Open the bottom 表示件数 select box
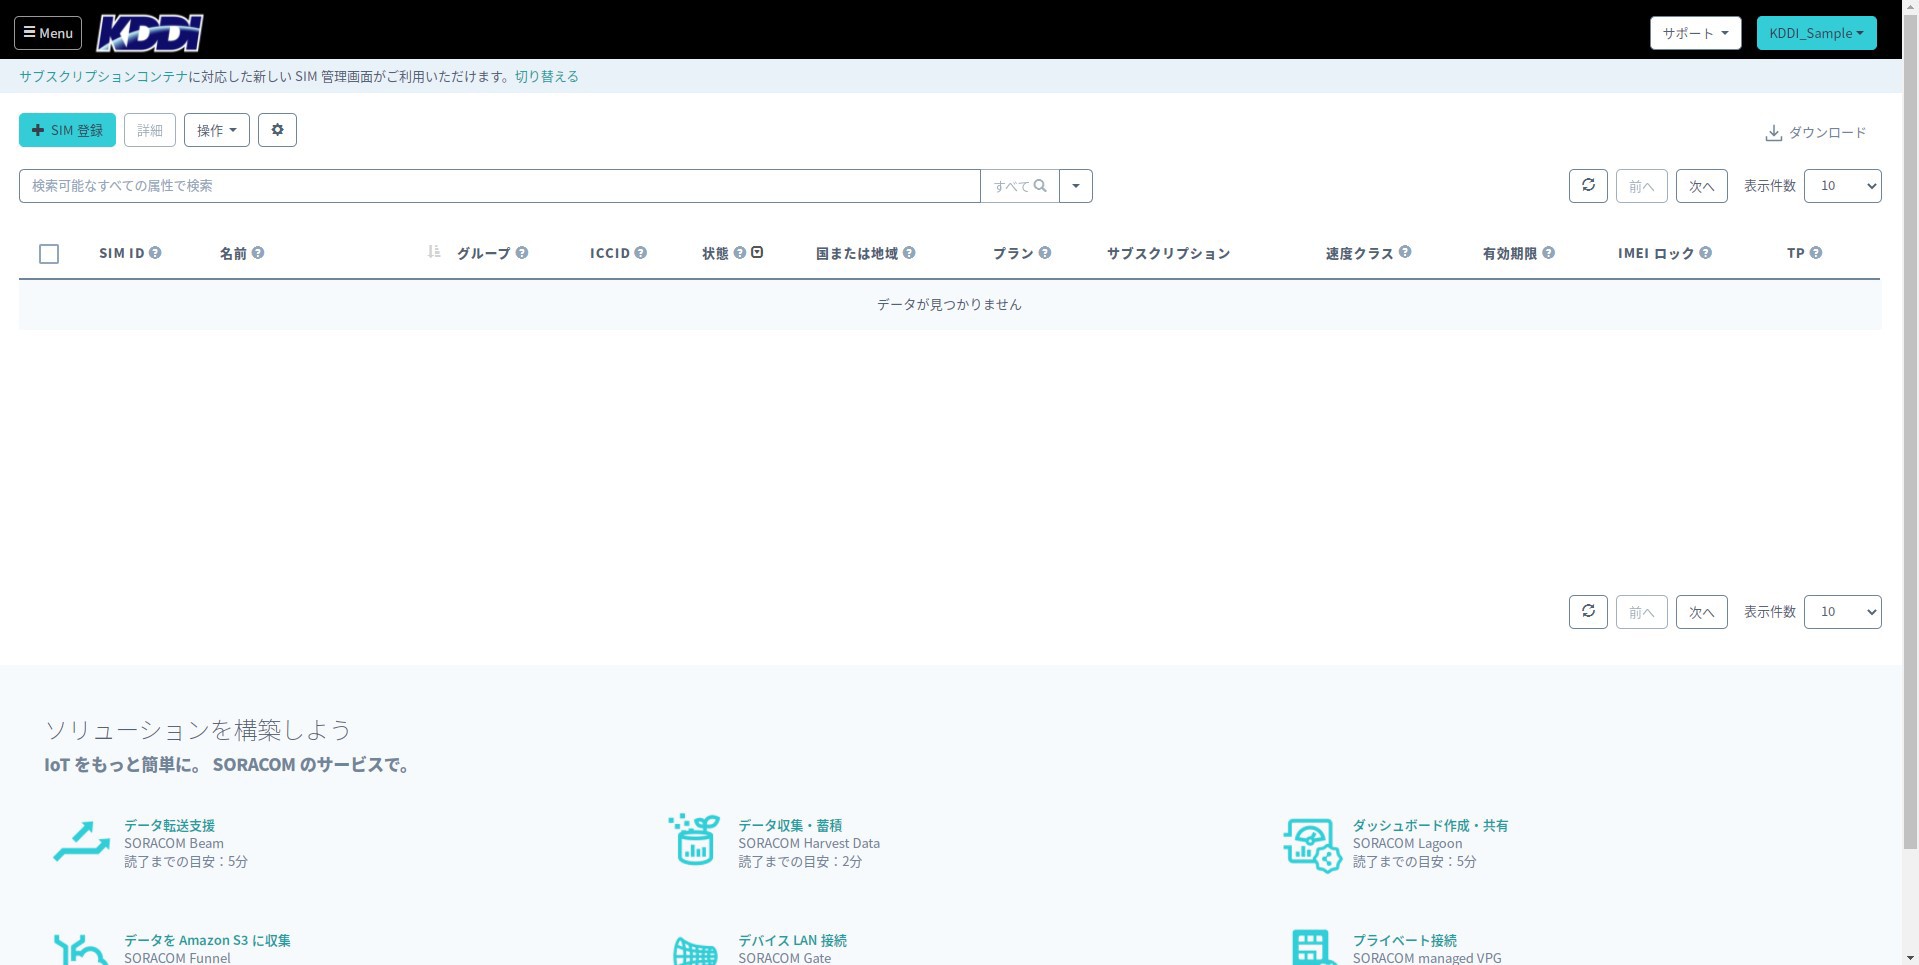 [1842, 612]
